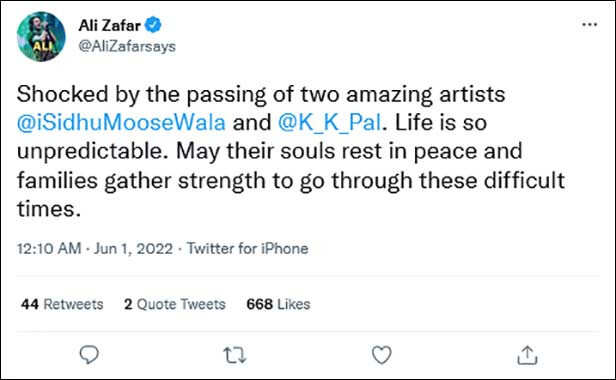Click the word unpredictable in the tweet
This screenshot has height=380, width=616.
coord(90,152)
